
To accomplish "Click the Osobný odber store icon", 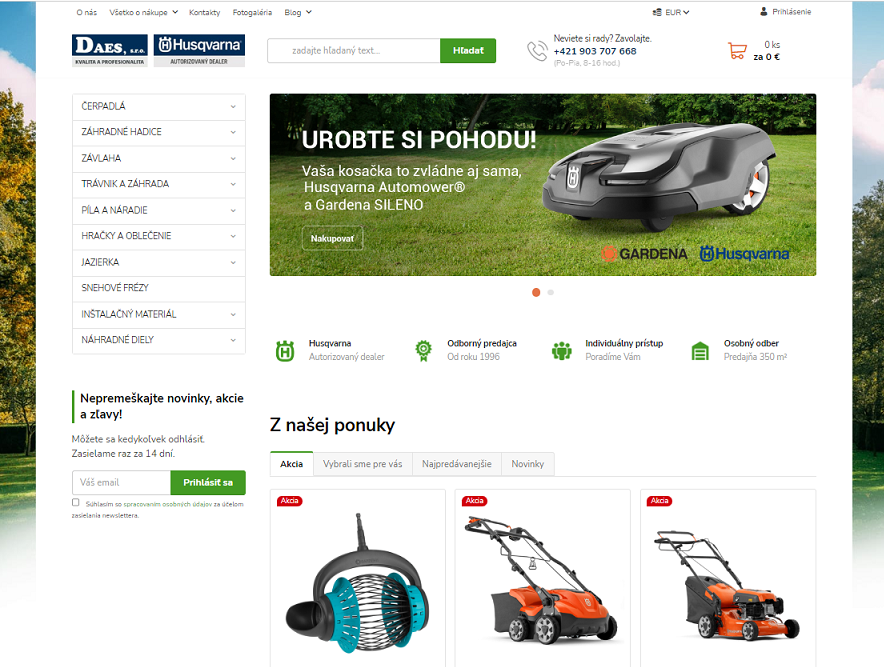I will [700, 351].
